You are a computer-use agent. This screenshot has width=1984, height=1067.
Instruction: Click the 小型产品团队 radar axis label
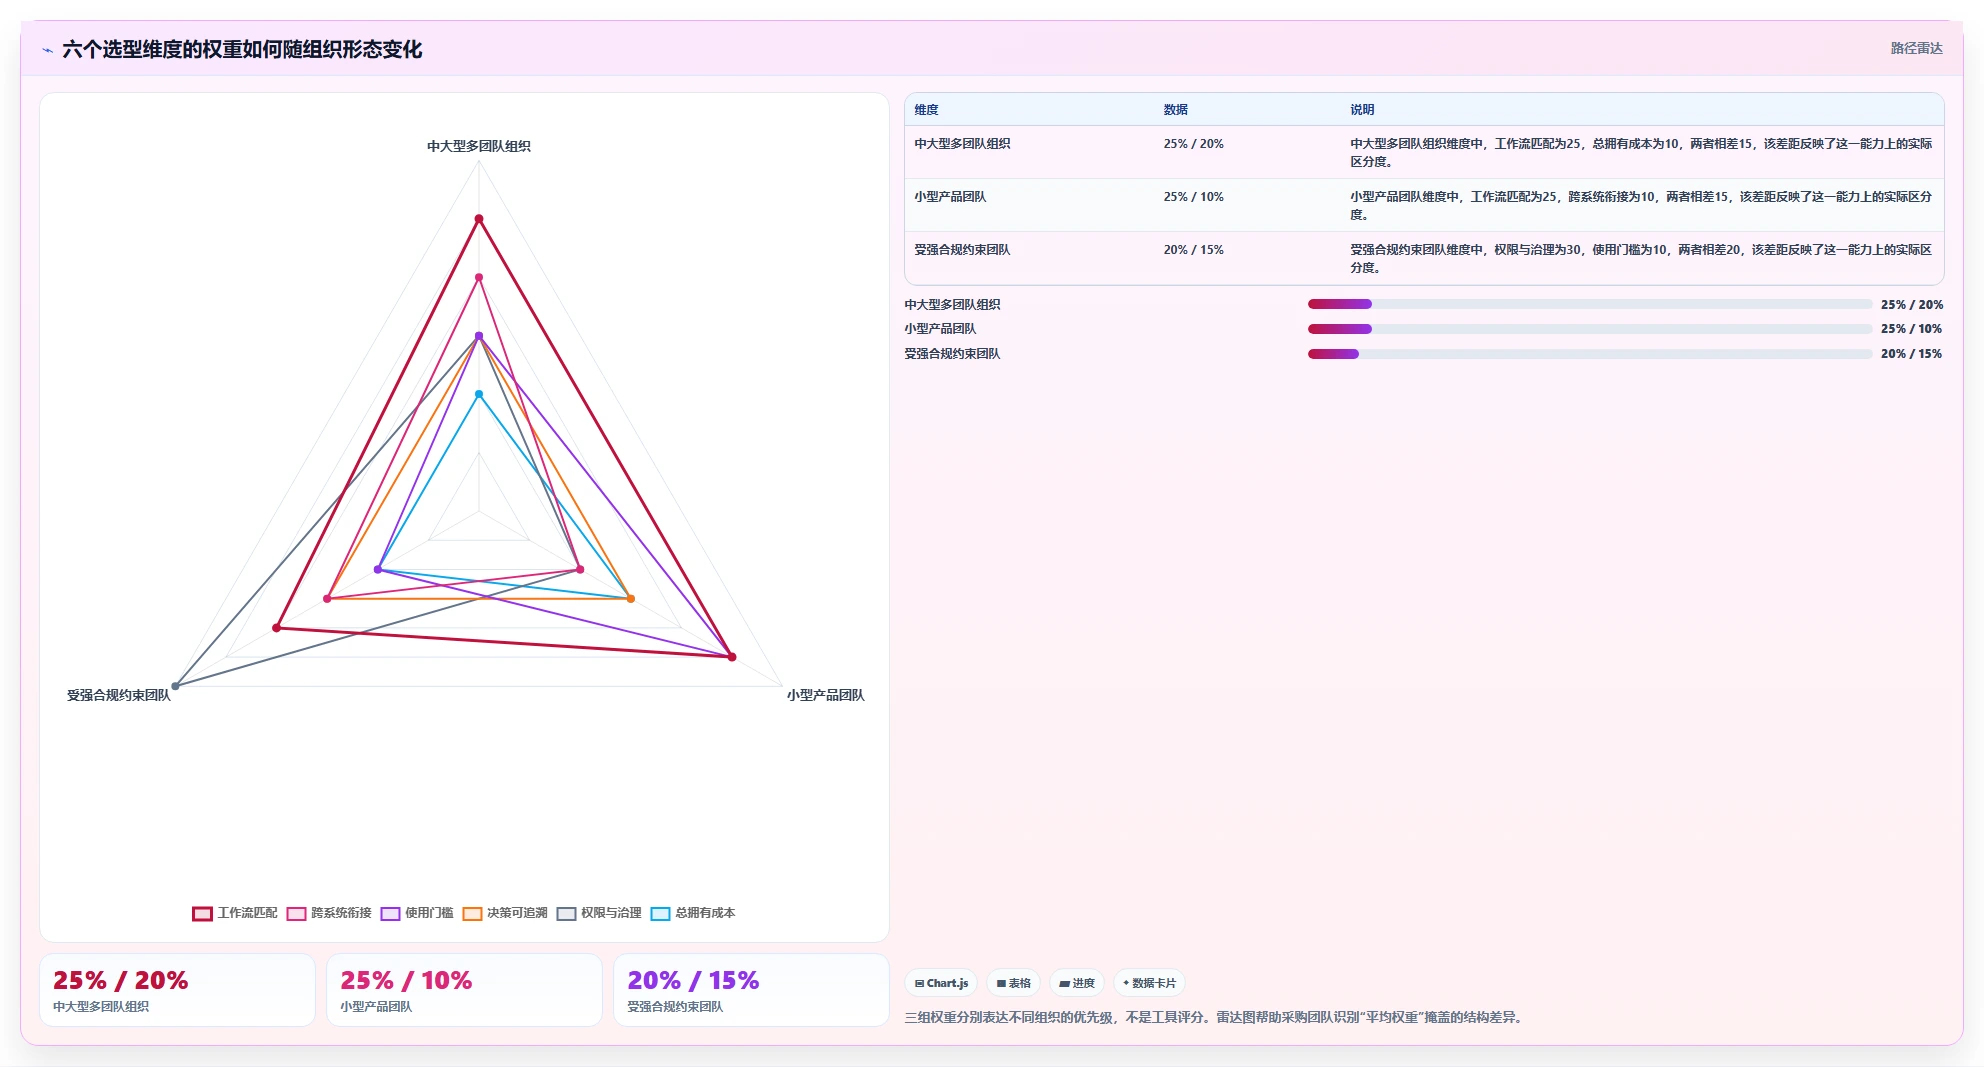(825, 695)
